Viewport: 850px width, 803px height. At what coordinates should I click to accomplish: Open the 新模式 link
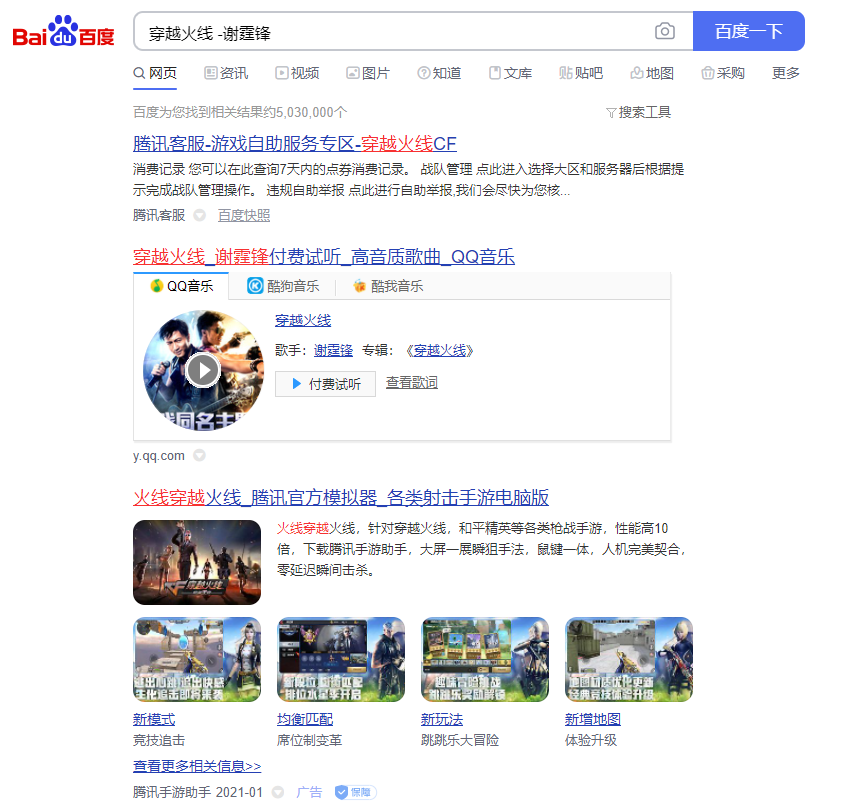tap(154, 720)
